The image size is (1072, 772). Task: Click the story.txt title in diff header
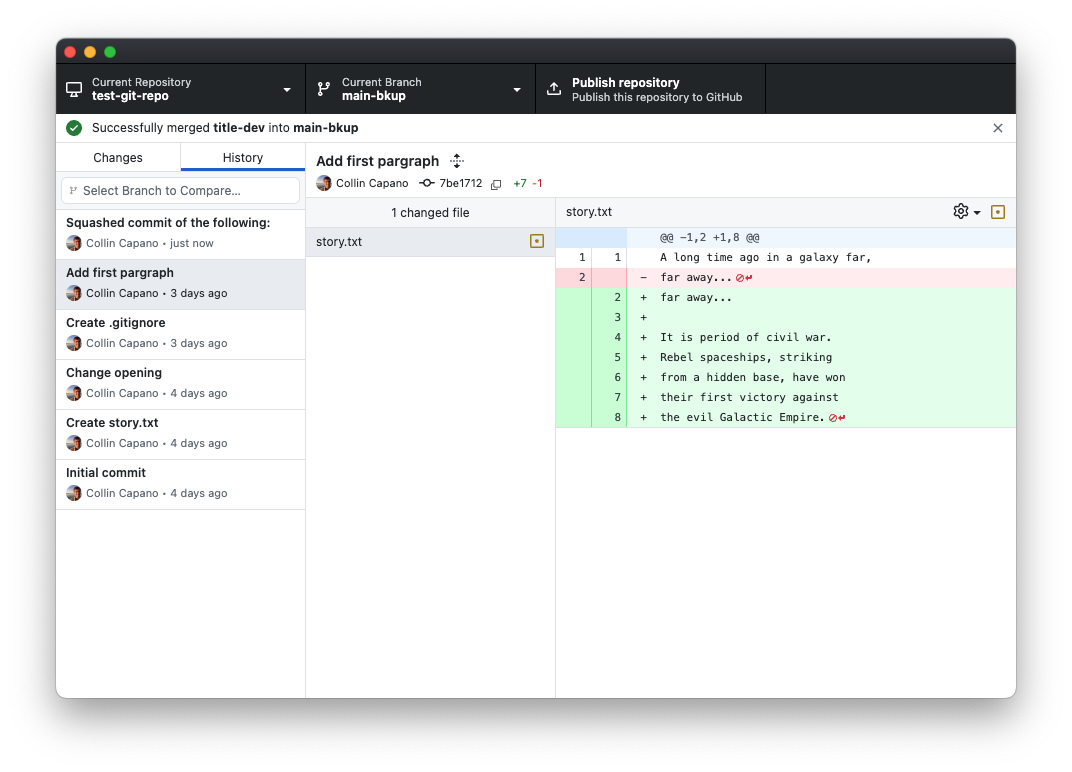589,212
